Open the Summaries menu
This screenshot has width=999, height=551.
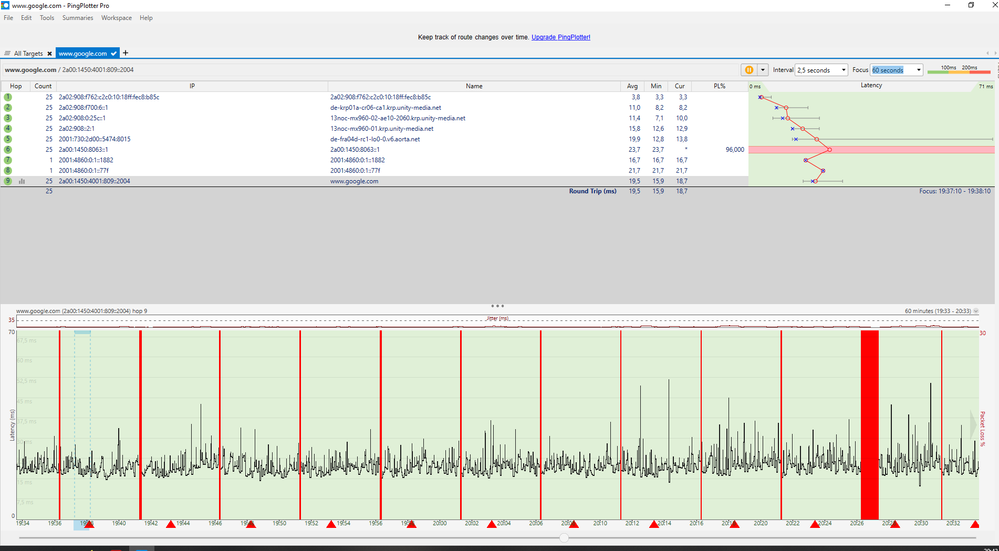coord(78,18)
